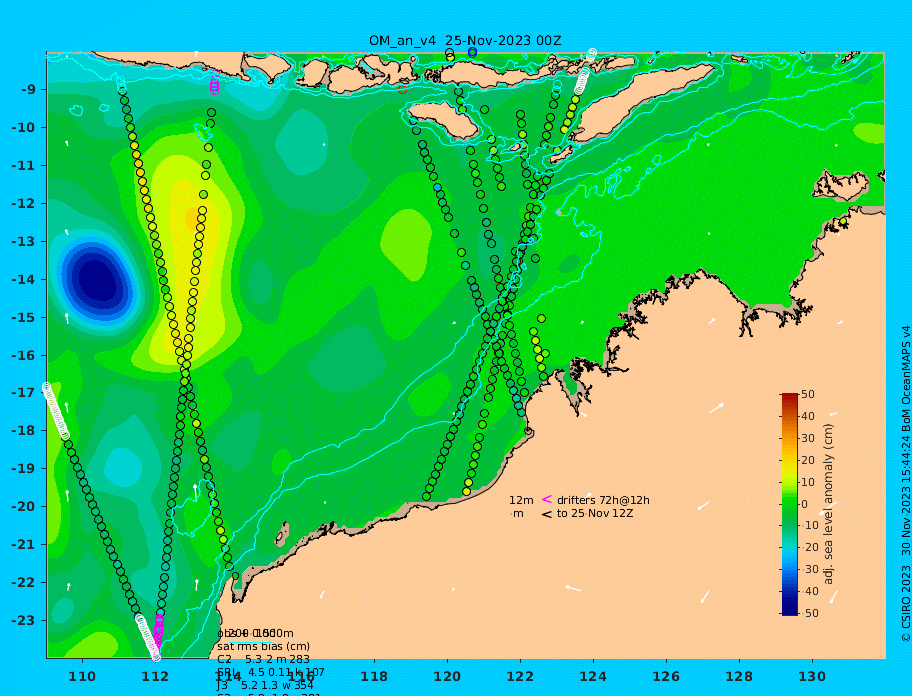Click the map title 'OM_an_v4 25-Nov-2023 00Z'
This screenshot has width=912, height=696.
tap(465, 41)
